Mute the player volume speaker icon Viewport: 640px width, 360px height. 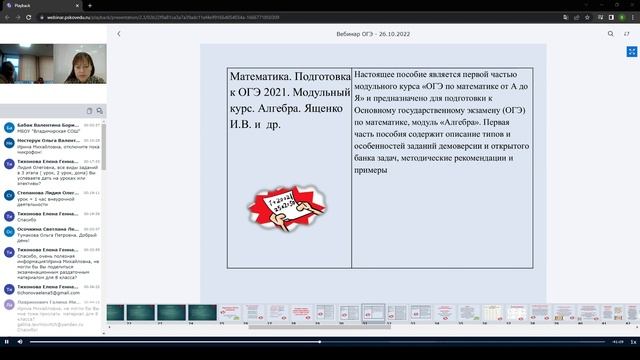pos(20,342)
